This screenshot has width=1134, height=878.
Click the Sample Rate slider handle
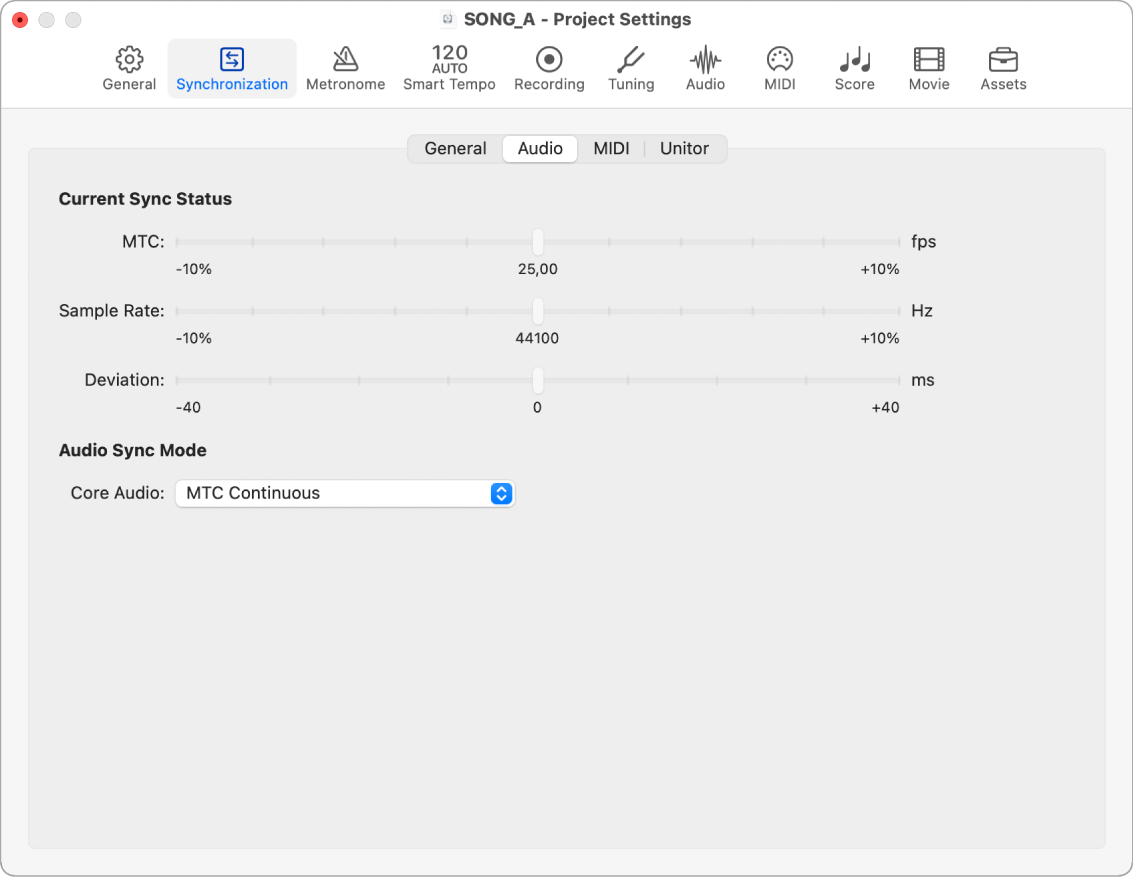[538, 311]
